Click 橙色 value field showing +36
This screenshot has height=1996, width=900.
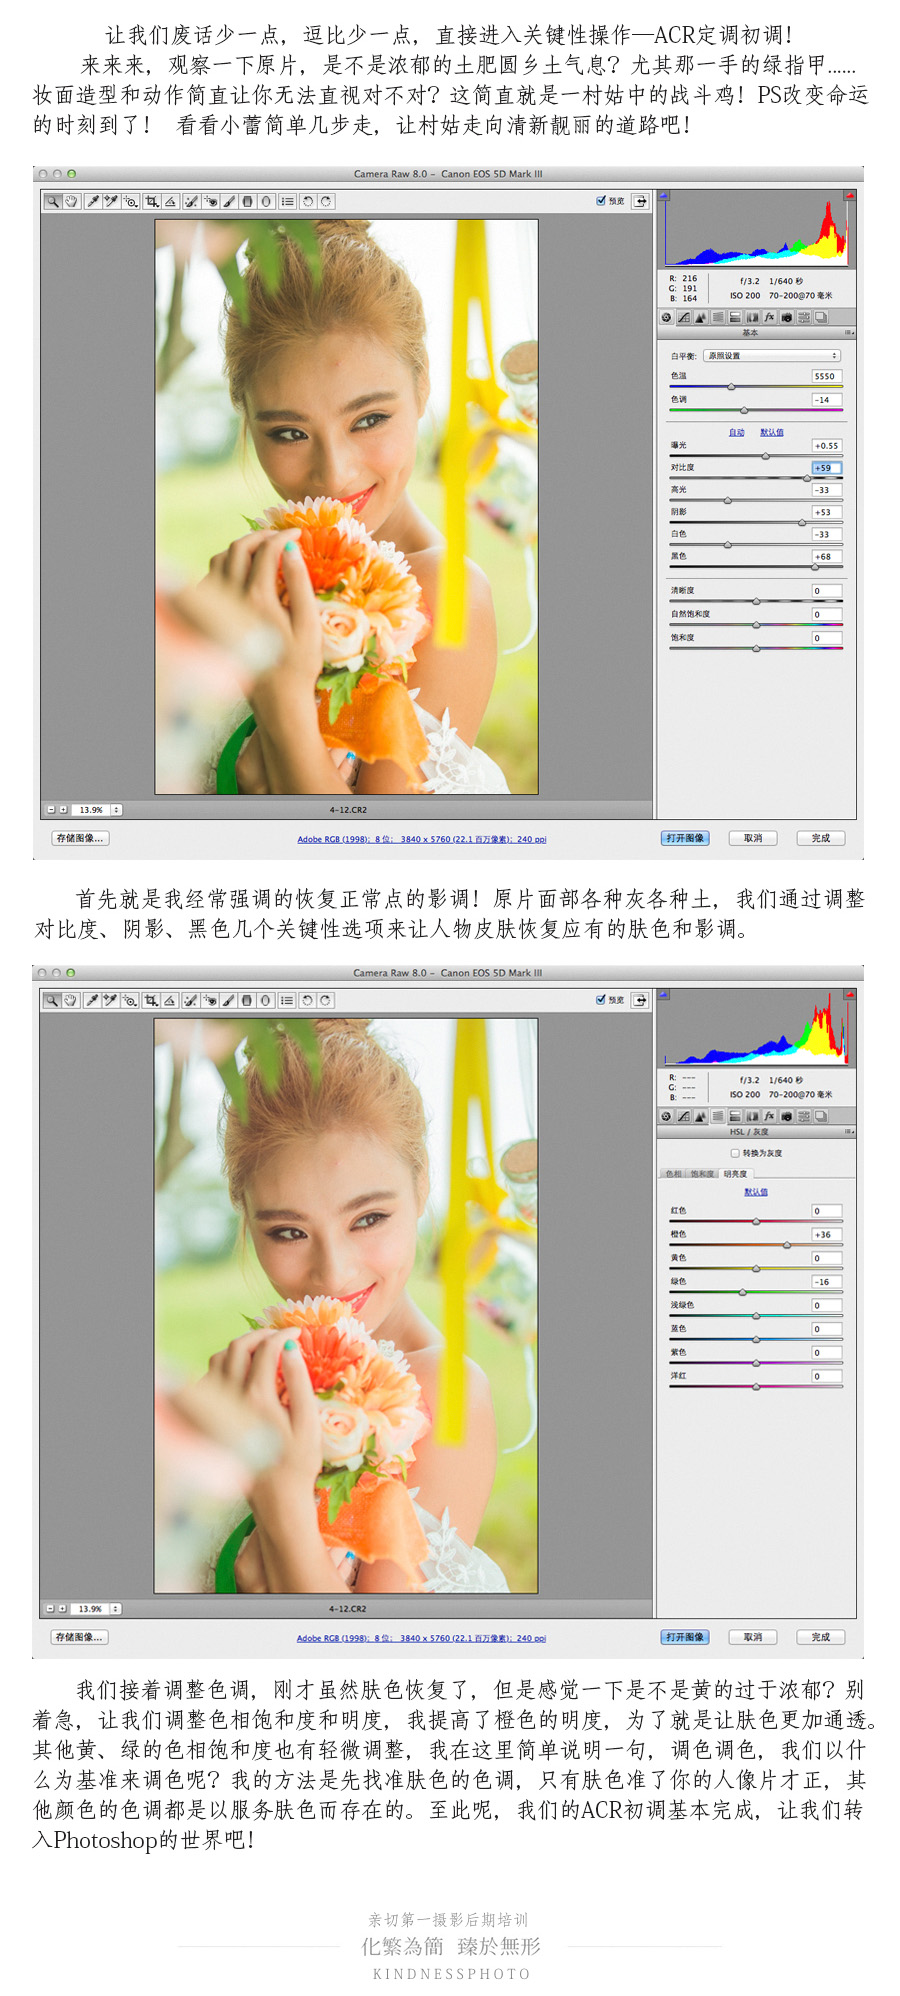click(x=826, y=1235)
